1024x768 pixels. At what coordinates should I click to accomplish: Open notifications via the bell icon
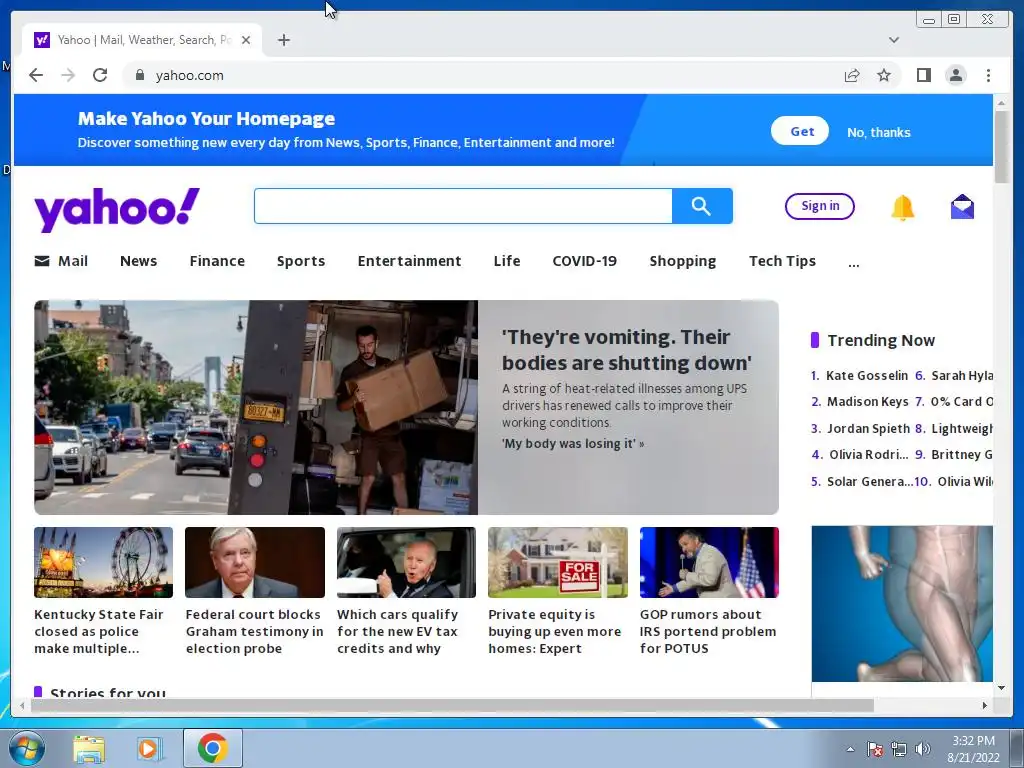tap(903, 207)
